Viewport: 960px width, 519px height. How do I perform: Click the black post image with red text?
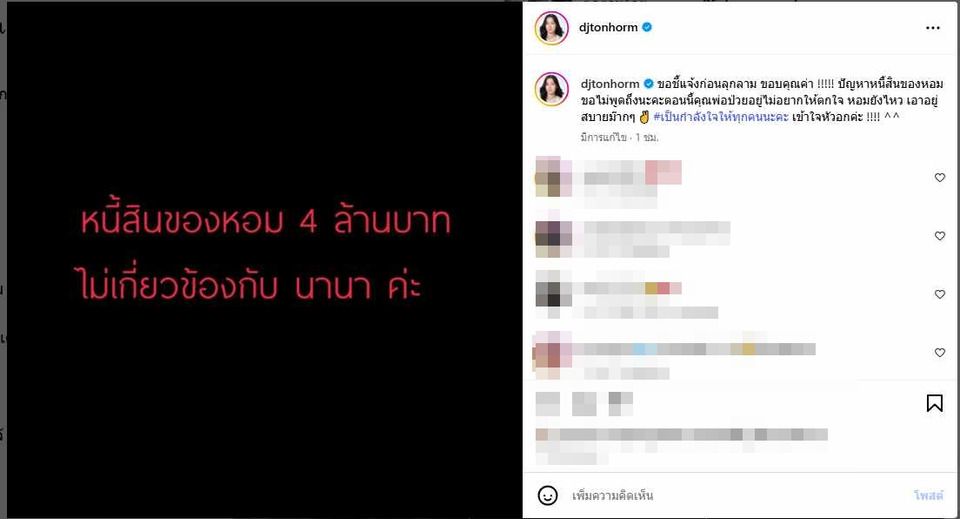tap(264, 260)
